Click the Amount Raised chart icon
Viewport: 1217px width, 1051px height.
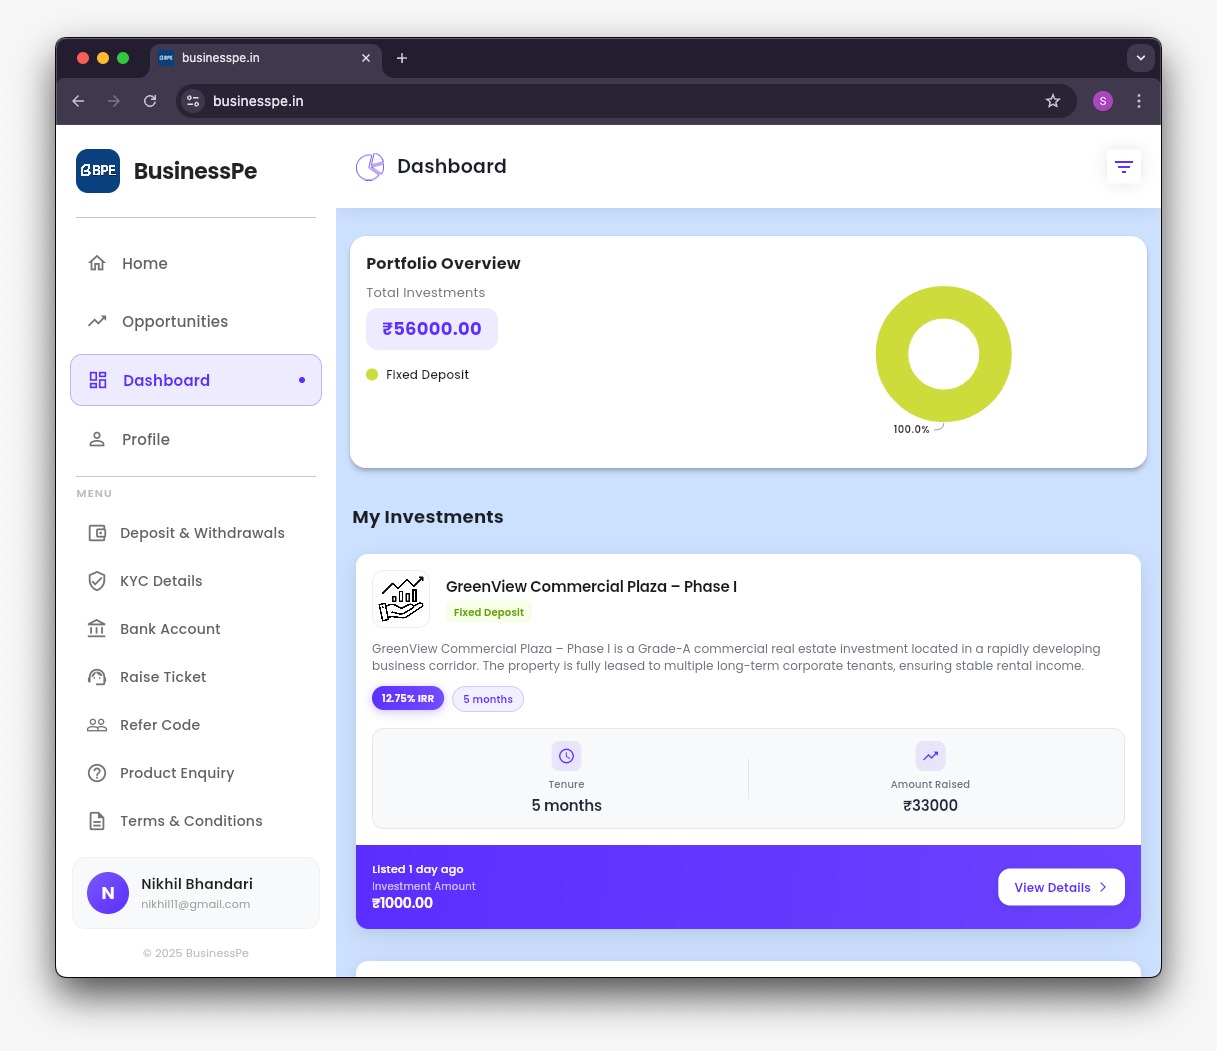[930, 756]
